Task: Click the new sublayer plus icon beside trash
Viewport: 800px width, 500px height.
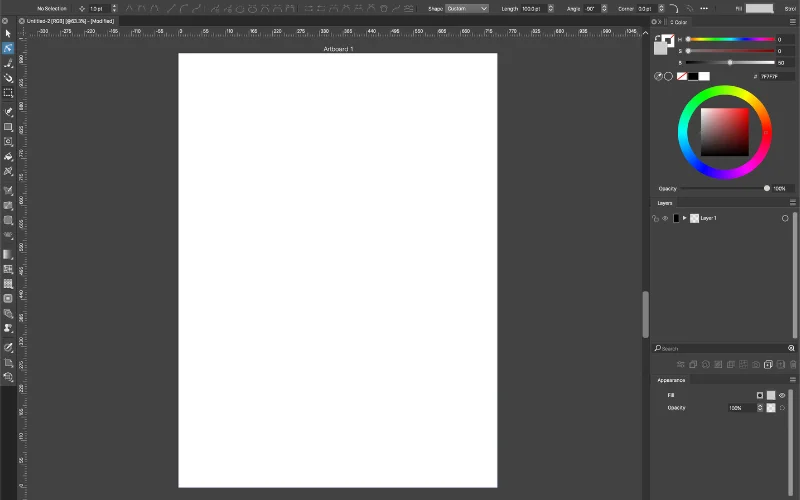Action: [x=781, y=364]
